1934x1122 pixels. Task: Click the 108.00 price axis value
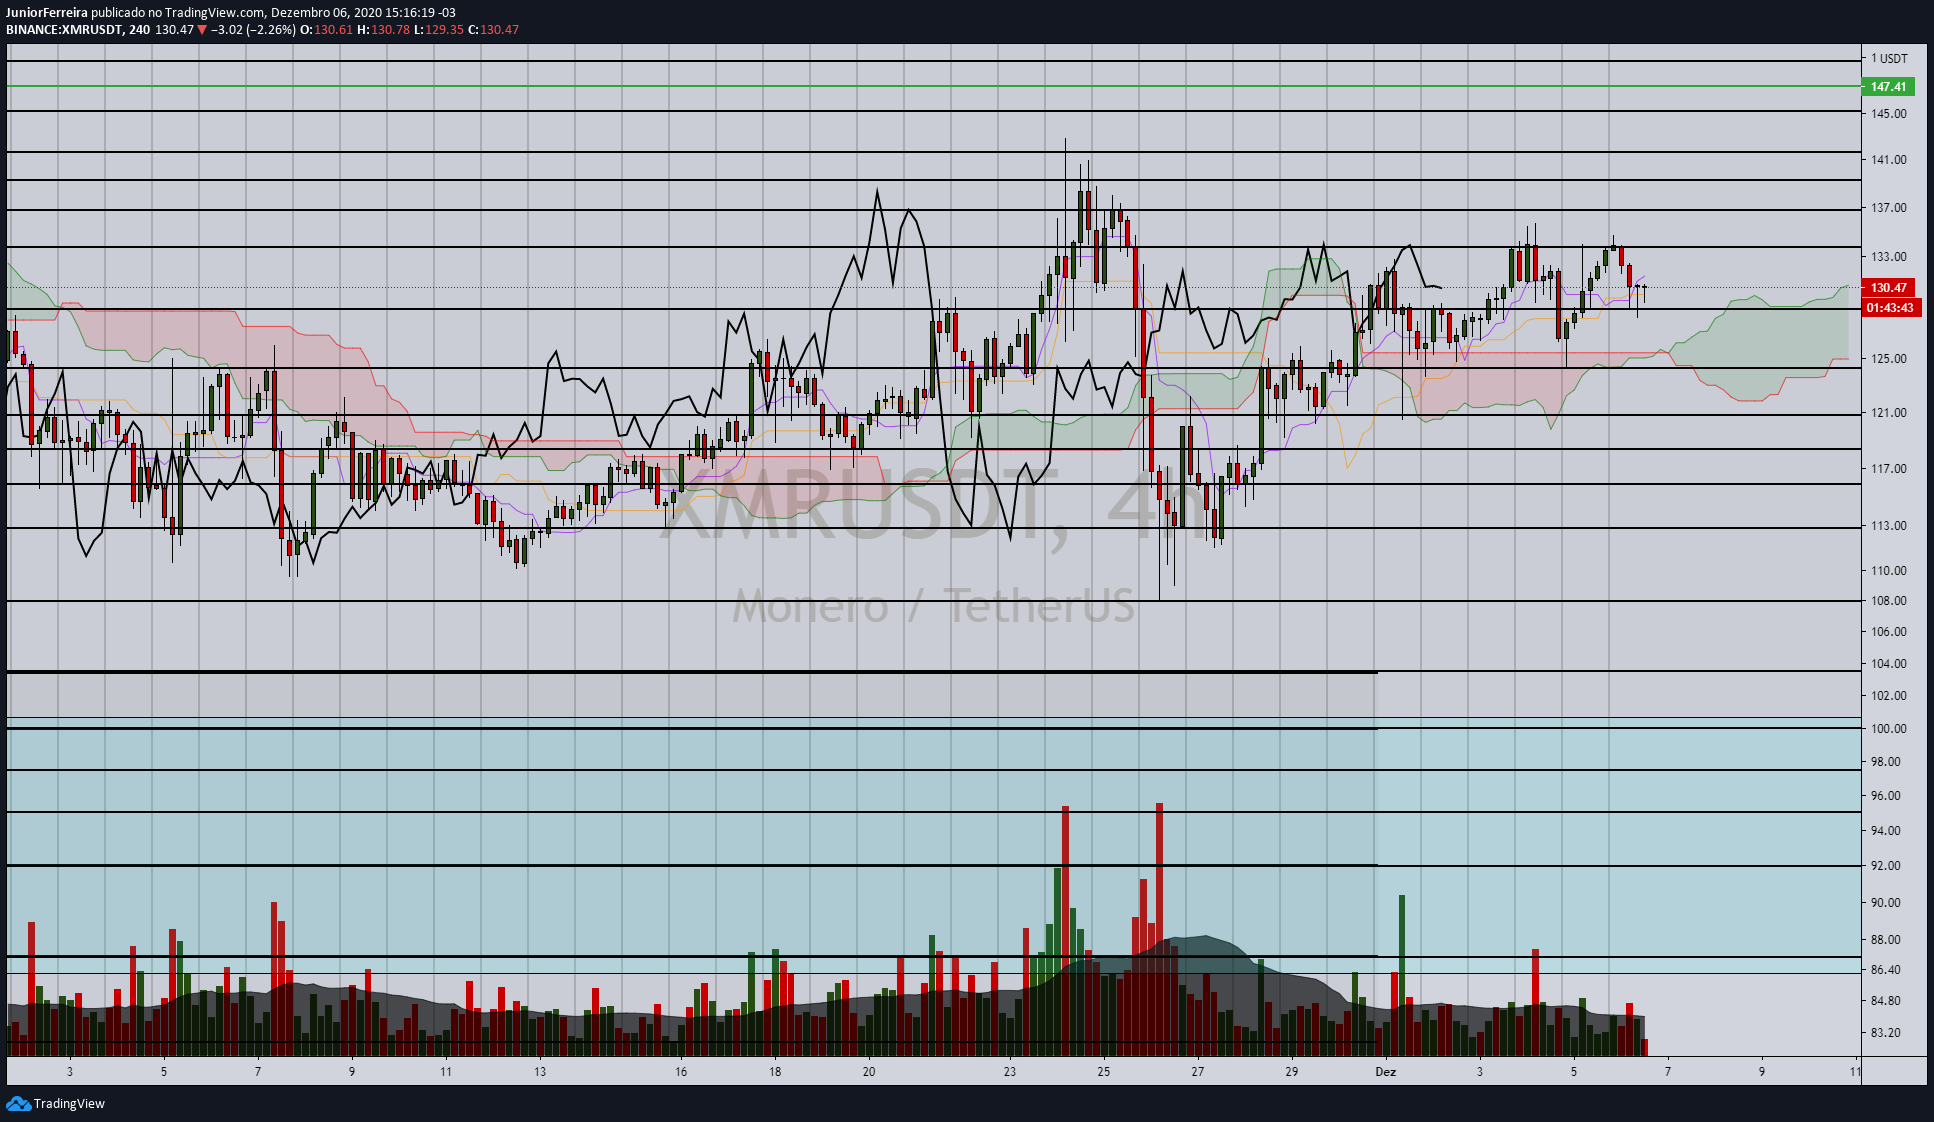1889,601
